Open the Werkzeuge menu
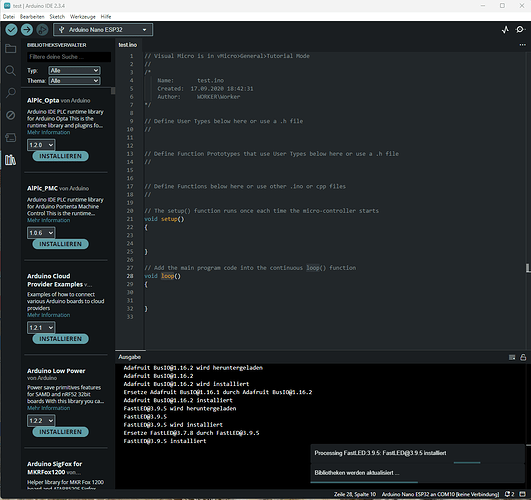This screenshot has height=500, width=531. [x=83, y=17]
